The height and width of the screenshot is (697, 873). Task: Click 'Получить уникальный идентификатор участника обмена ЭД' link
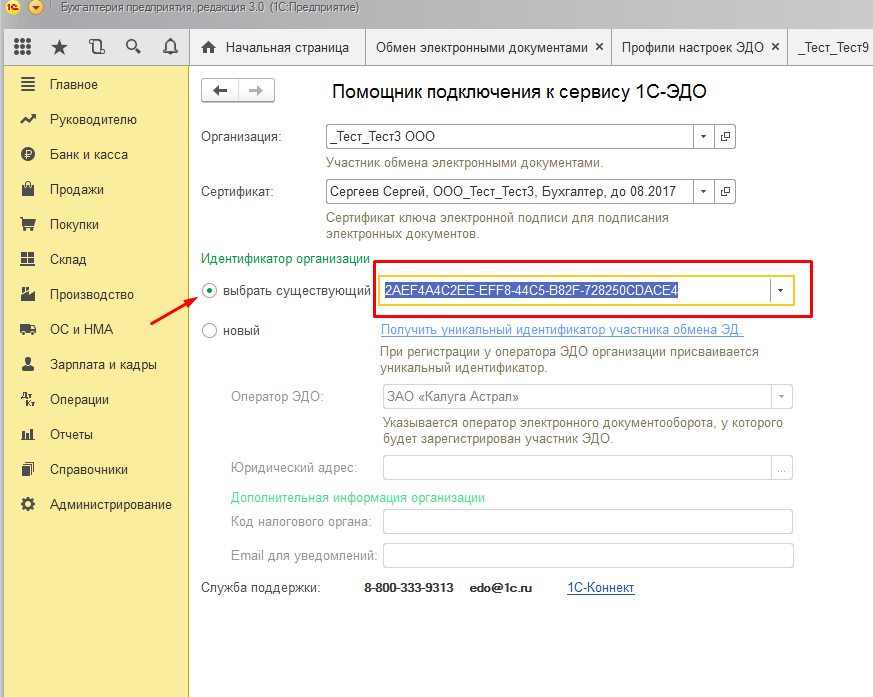pos(562,330)
